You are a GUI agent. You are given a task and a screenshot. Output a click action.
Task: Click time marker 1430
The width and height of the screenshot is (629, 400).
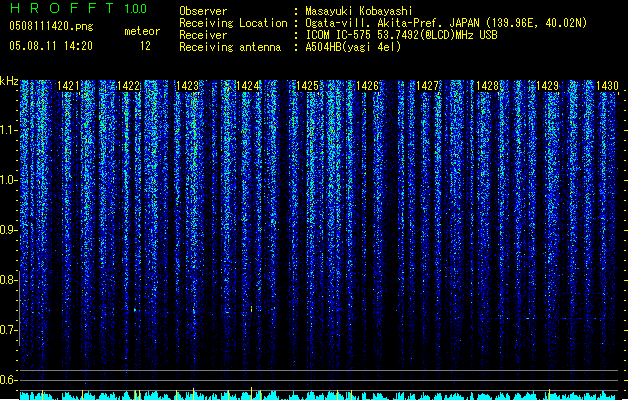click(x=607, y=86)
